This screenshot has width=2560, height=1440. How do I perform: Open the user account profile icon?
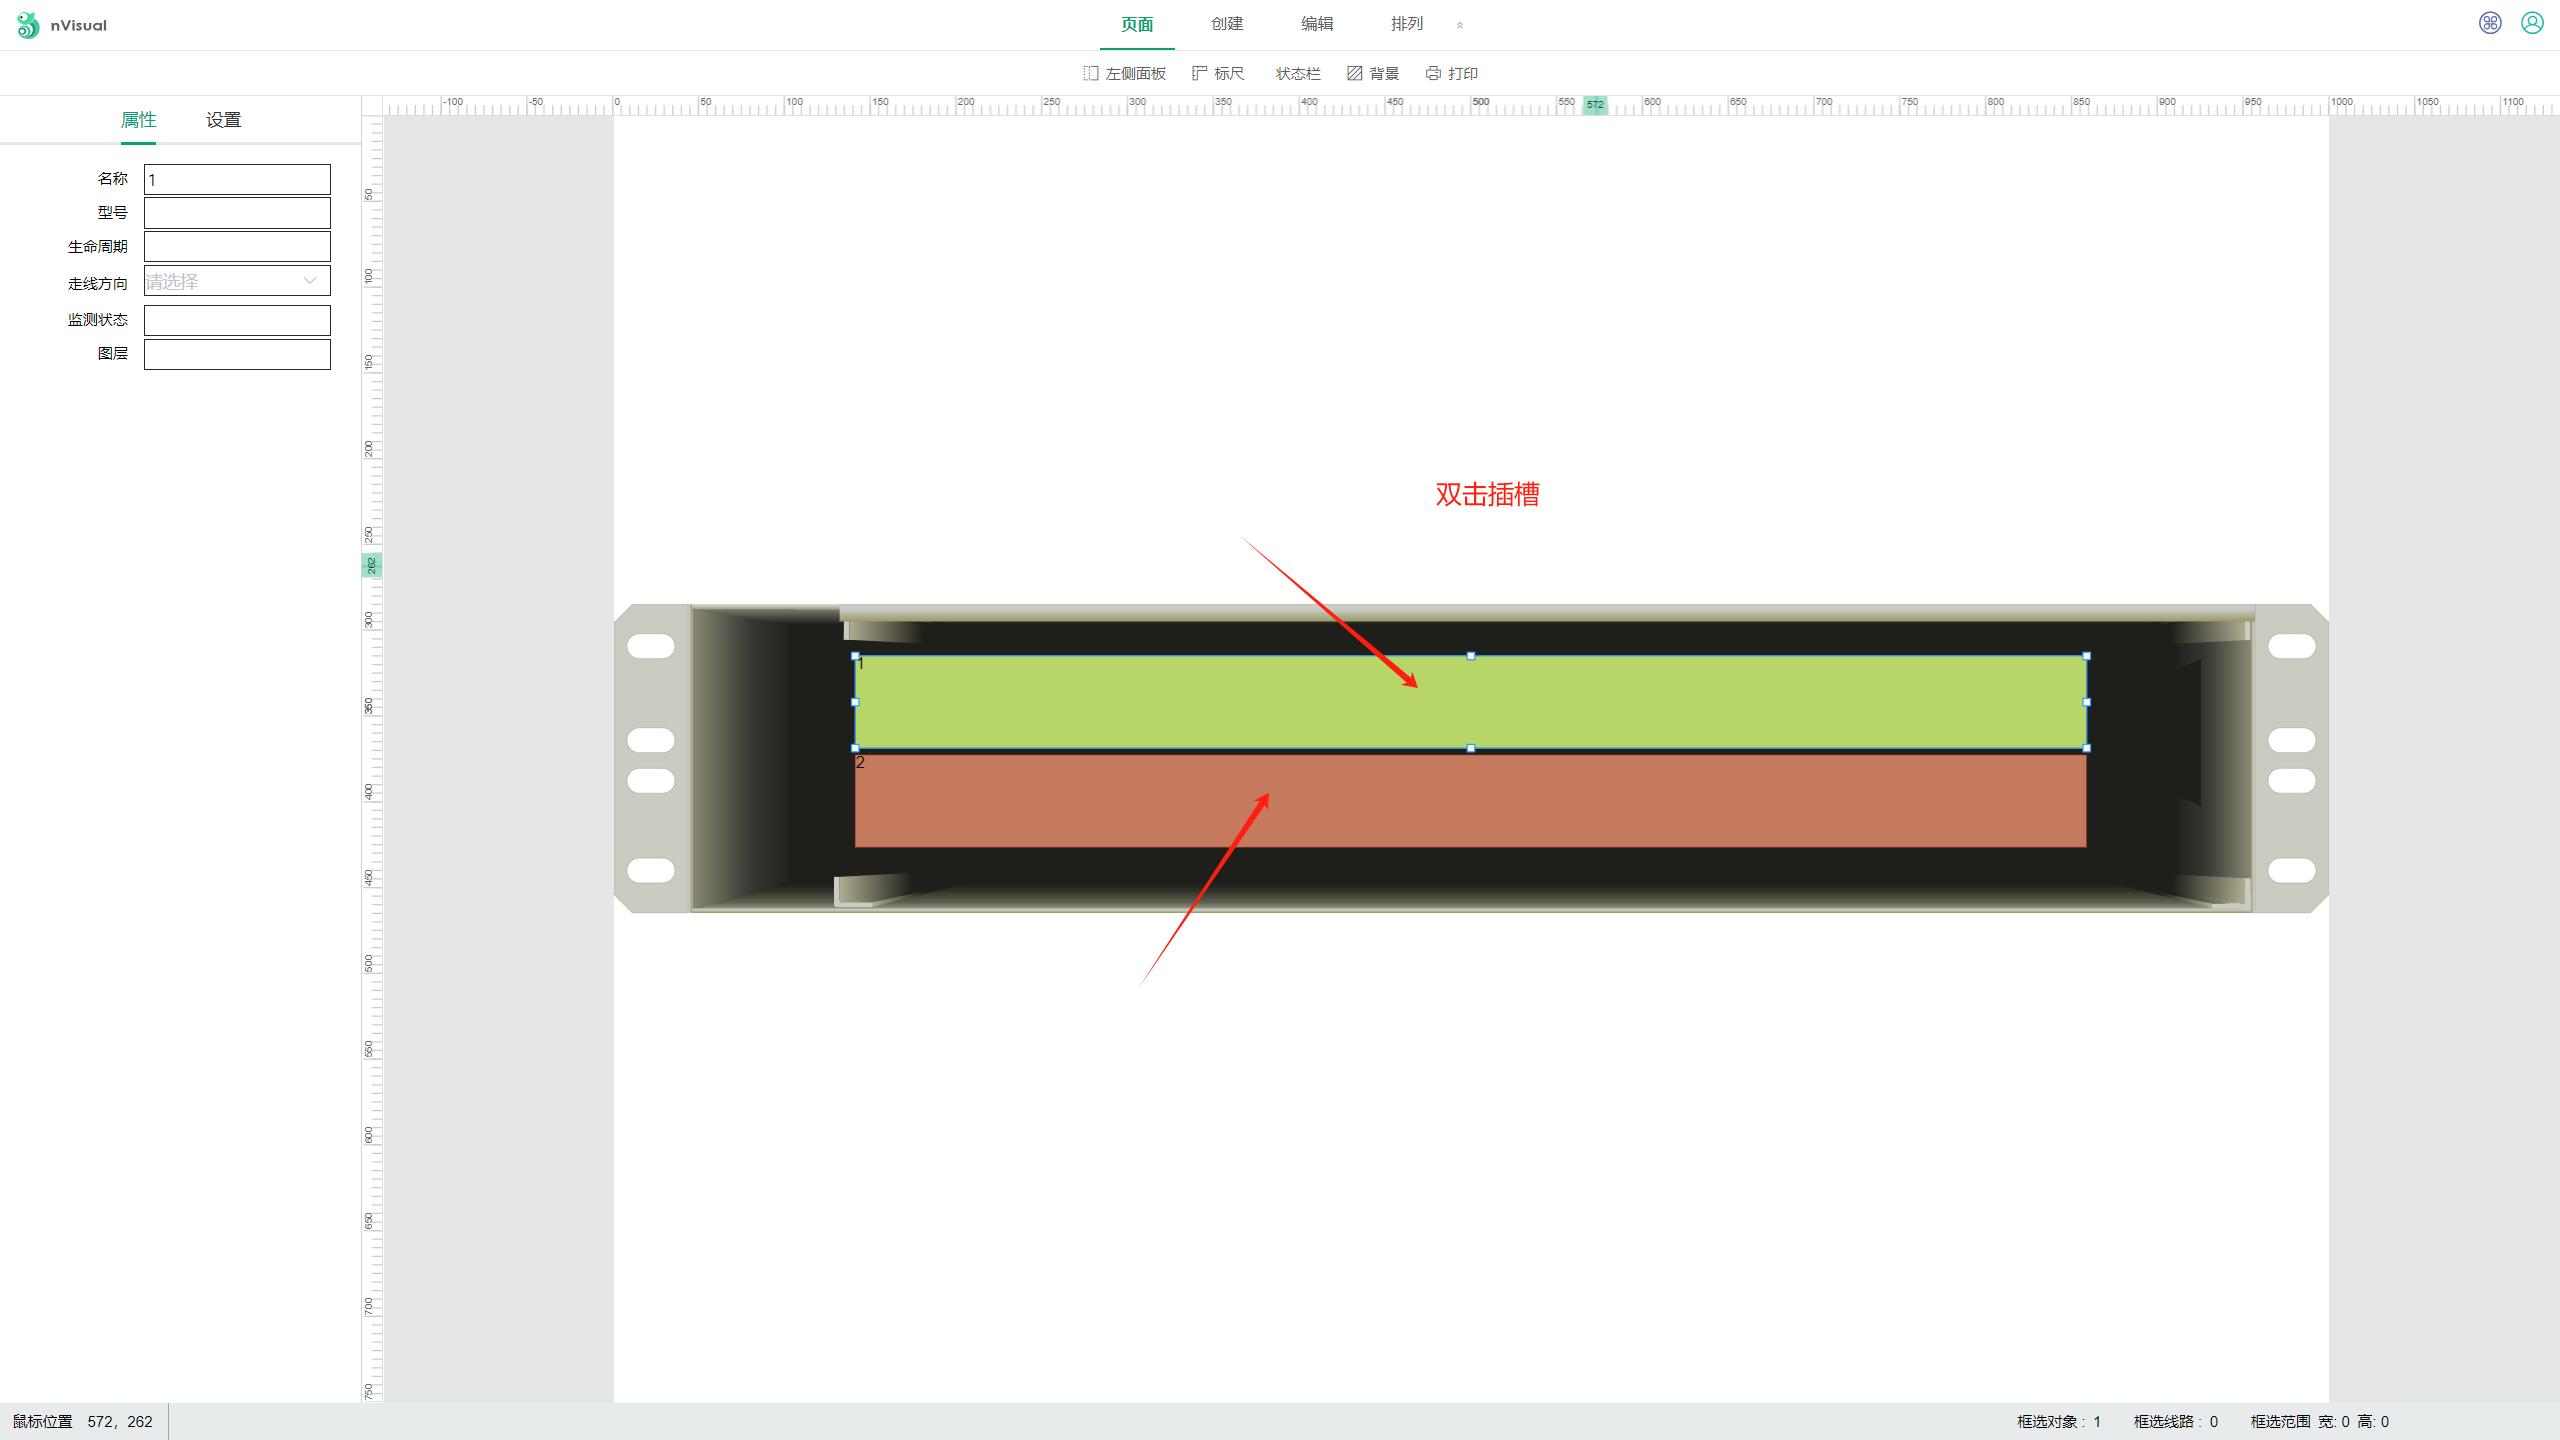[x=2532, y=23]
